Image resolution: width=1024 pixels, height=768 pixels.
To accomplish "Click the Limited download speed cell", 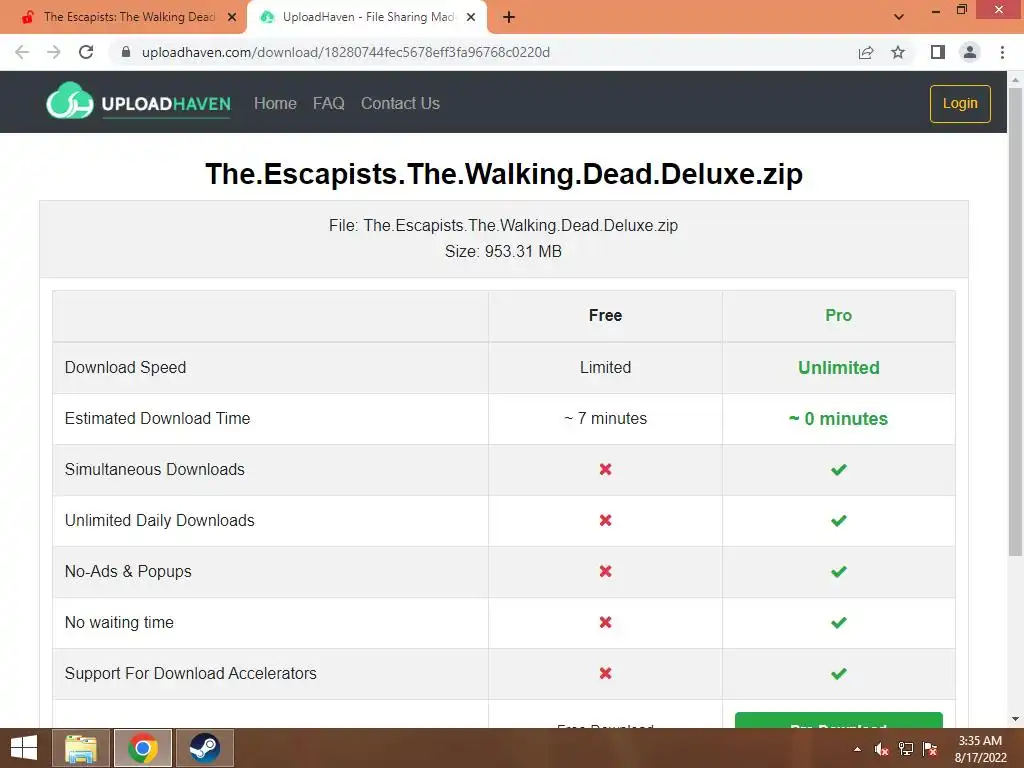I will (605, 367).
